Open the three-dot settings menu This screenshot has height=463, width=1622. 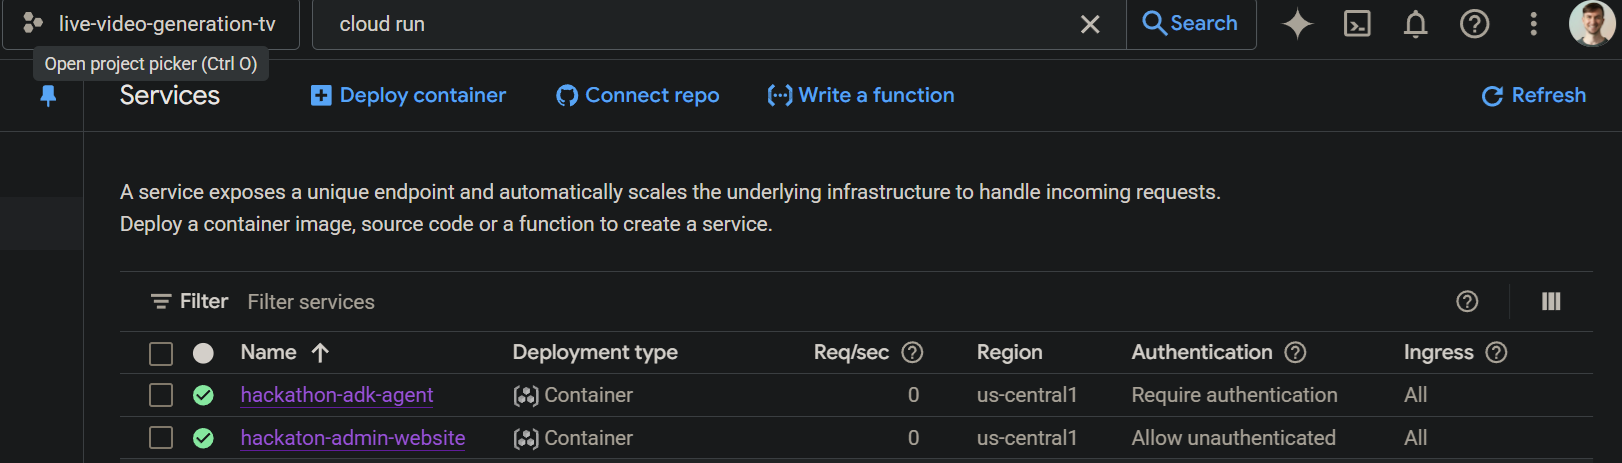(x=1533, y=24)
